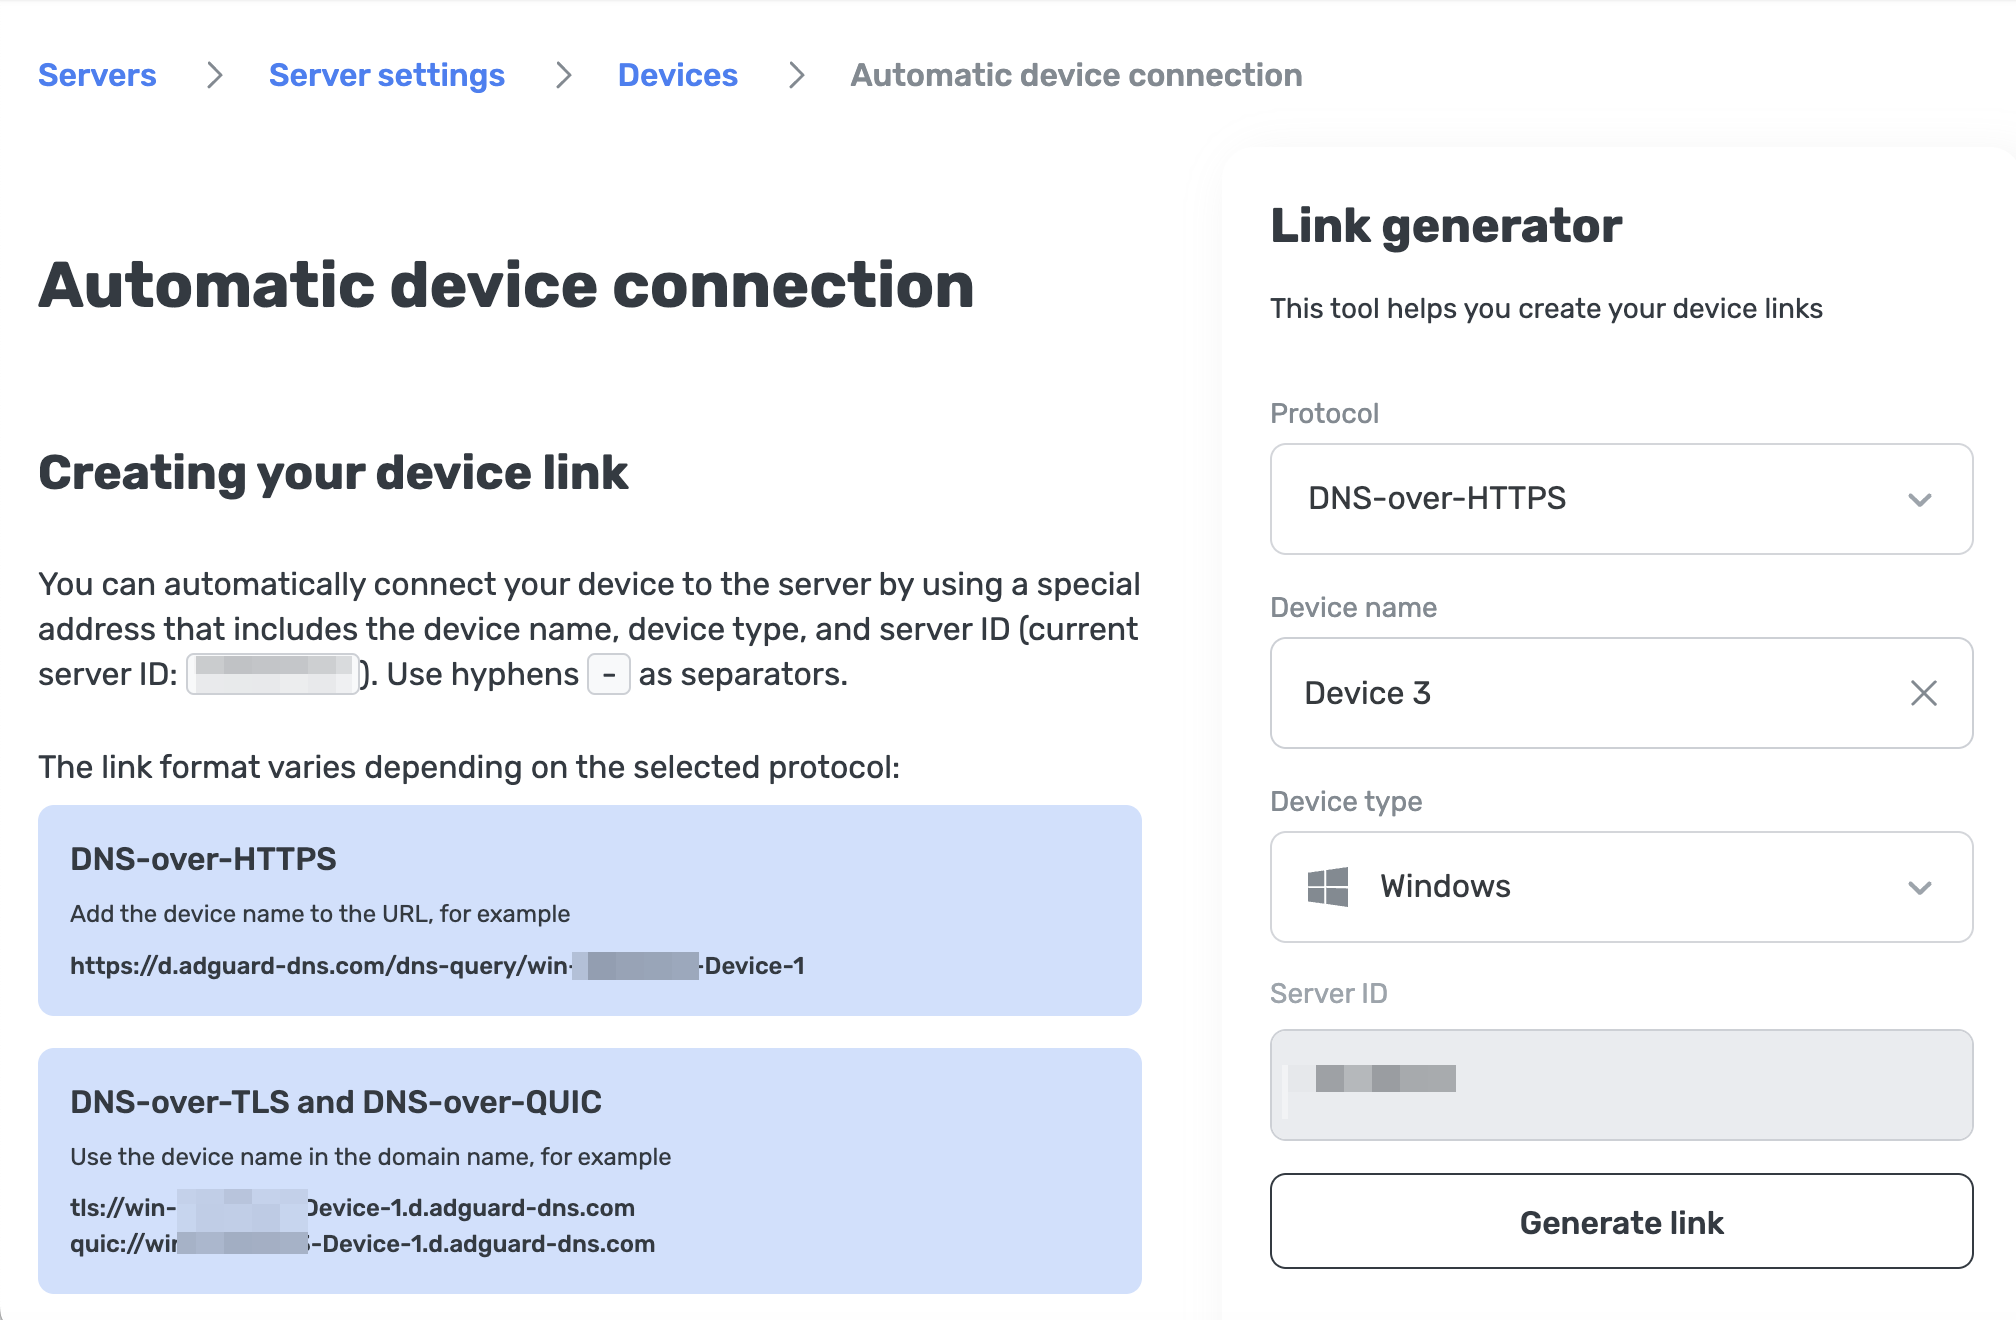The width and height of the screenshot is (2016, 1320).
Task: Open Server settings breadcrumb link
Action: [x=386, y=75]
